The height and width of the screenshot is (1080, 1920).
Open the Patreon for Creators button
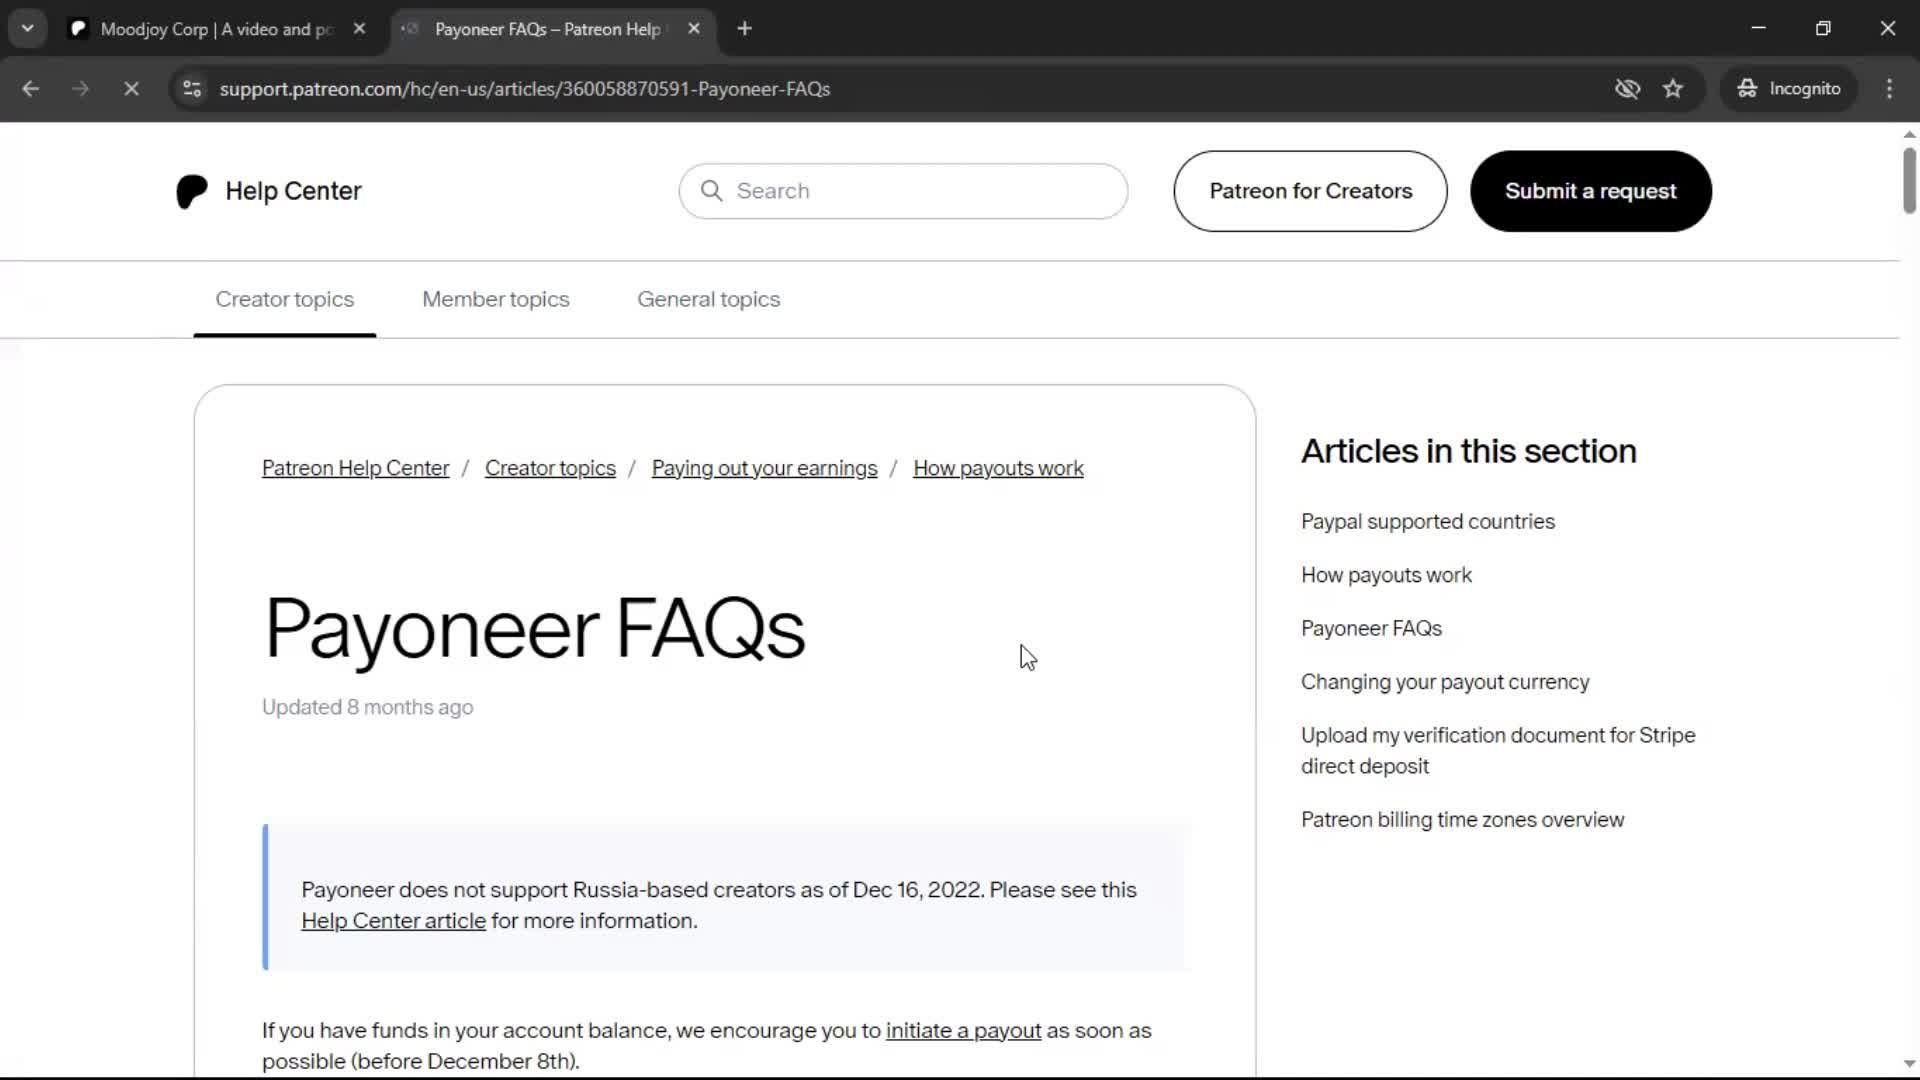click(1310, 191)
